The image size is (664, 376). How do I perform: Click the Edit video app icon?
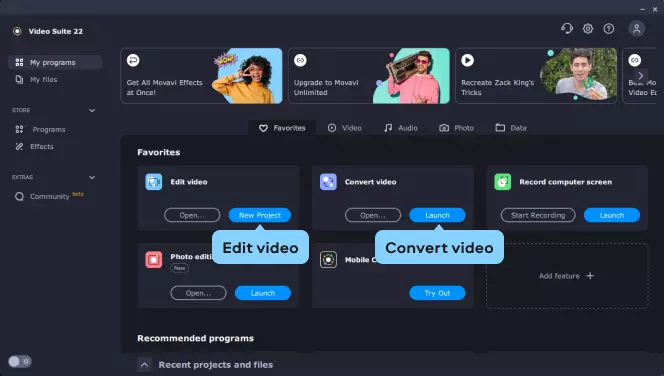tap(154, 182)
